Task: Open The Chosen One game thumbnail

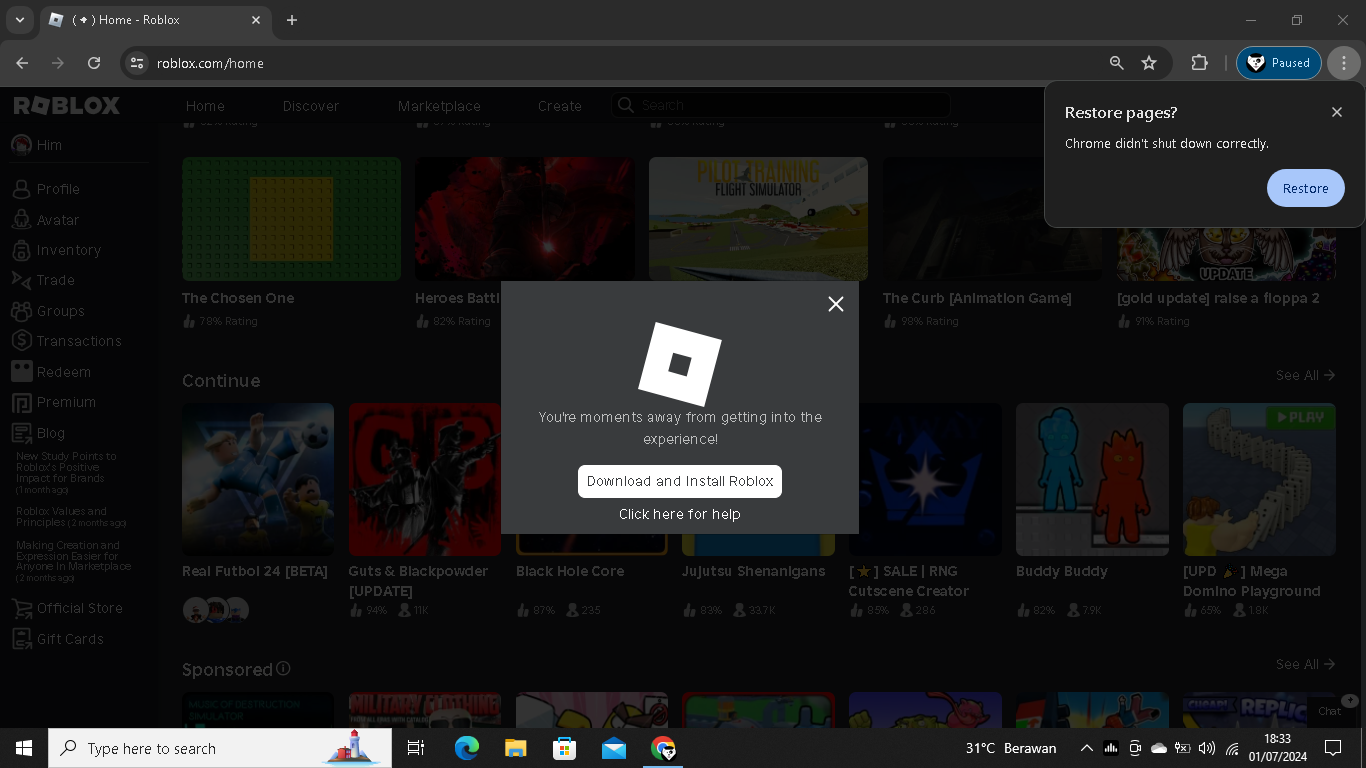Action: pyautogui.click(x=291, y=219)
